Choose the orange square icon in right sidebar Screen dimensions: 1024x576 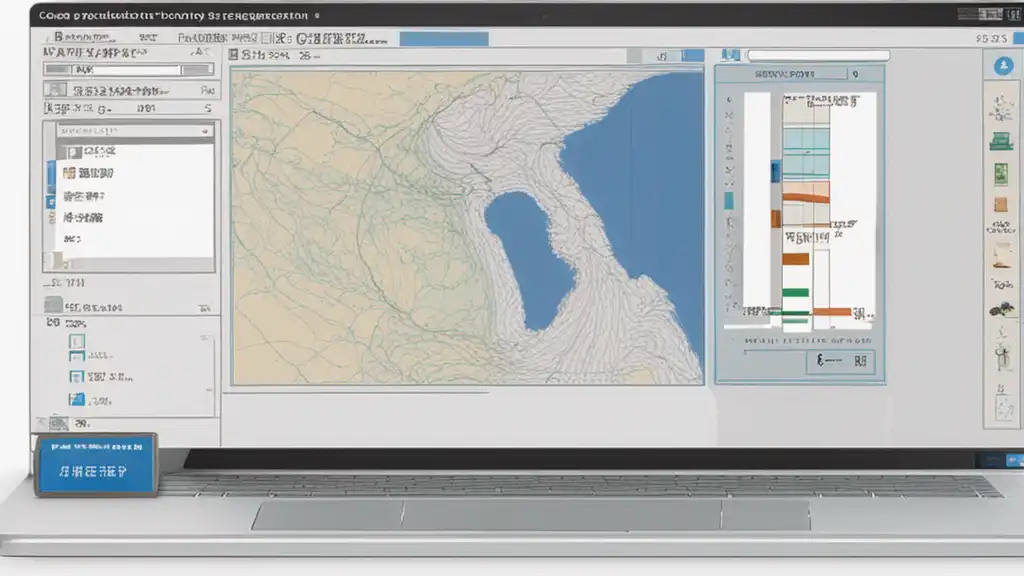tap(1000, 204)
